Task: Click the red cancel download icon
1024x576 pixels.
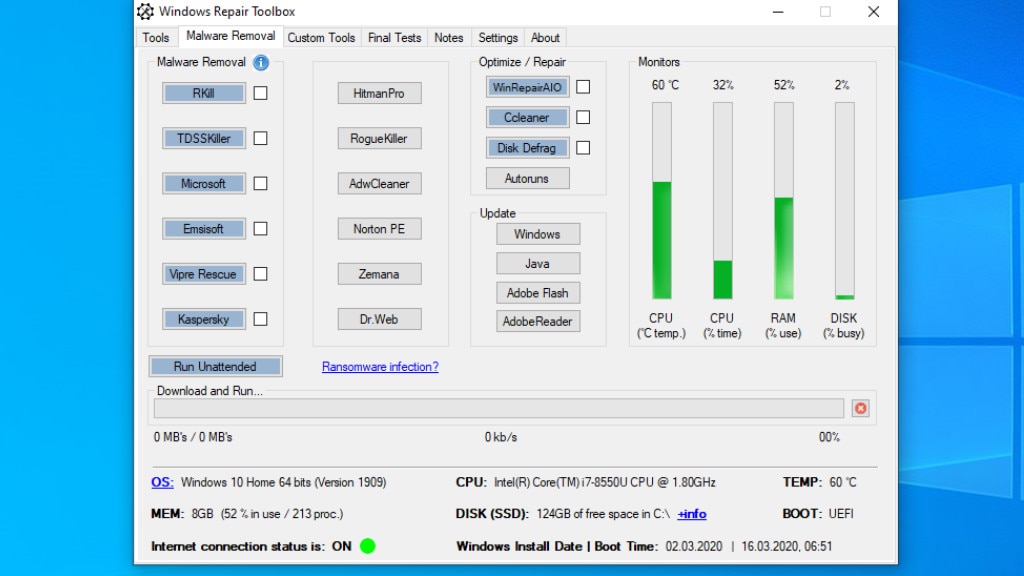Action: coord(861,408)
